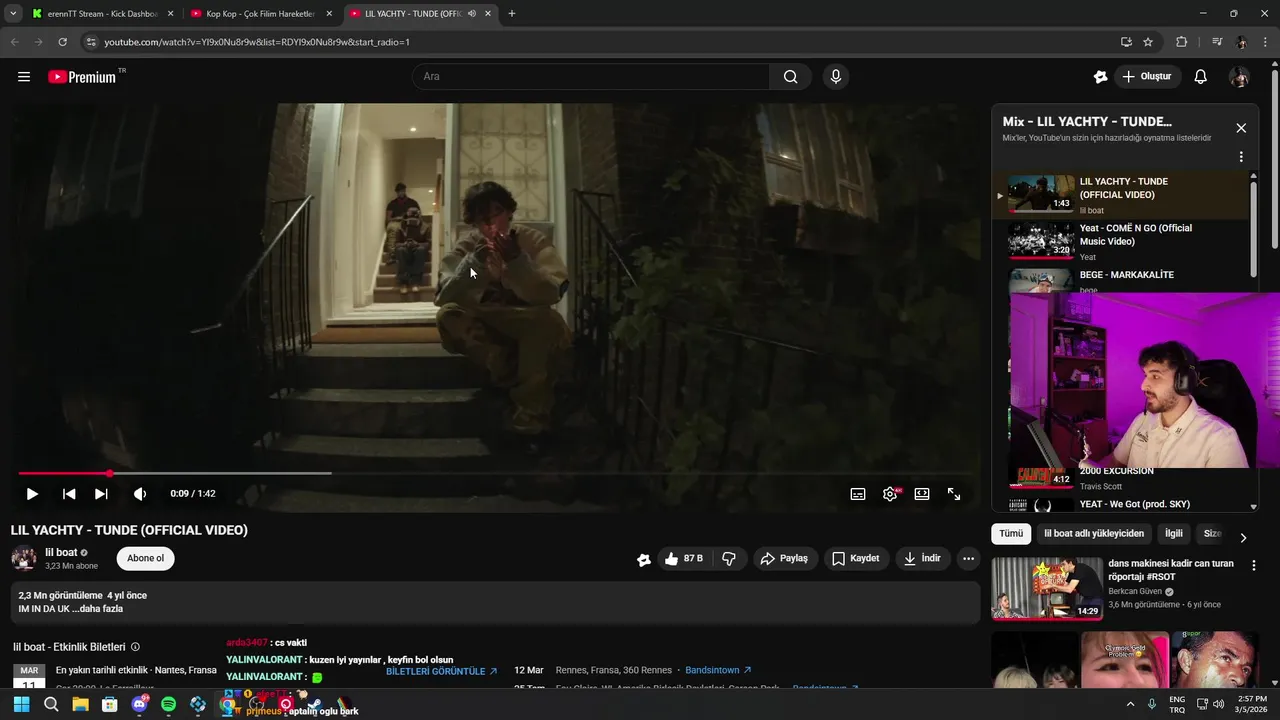The width and height of the screenshot is (1280, 720).
Task: Open Spotify from taskbar
Action: [168, 705]
